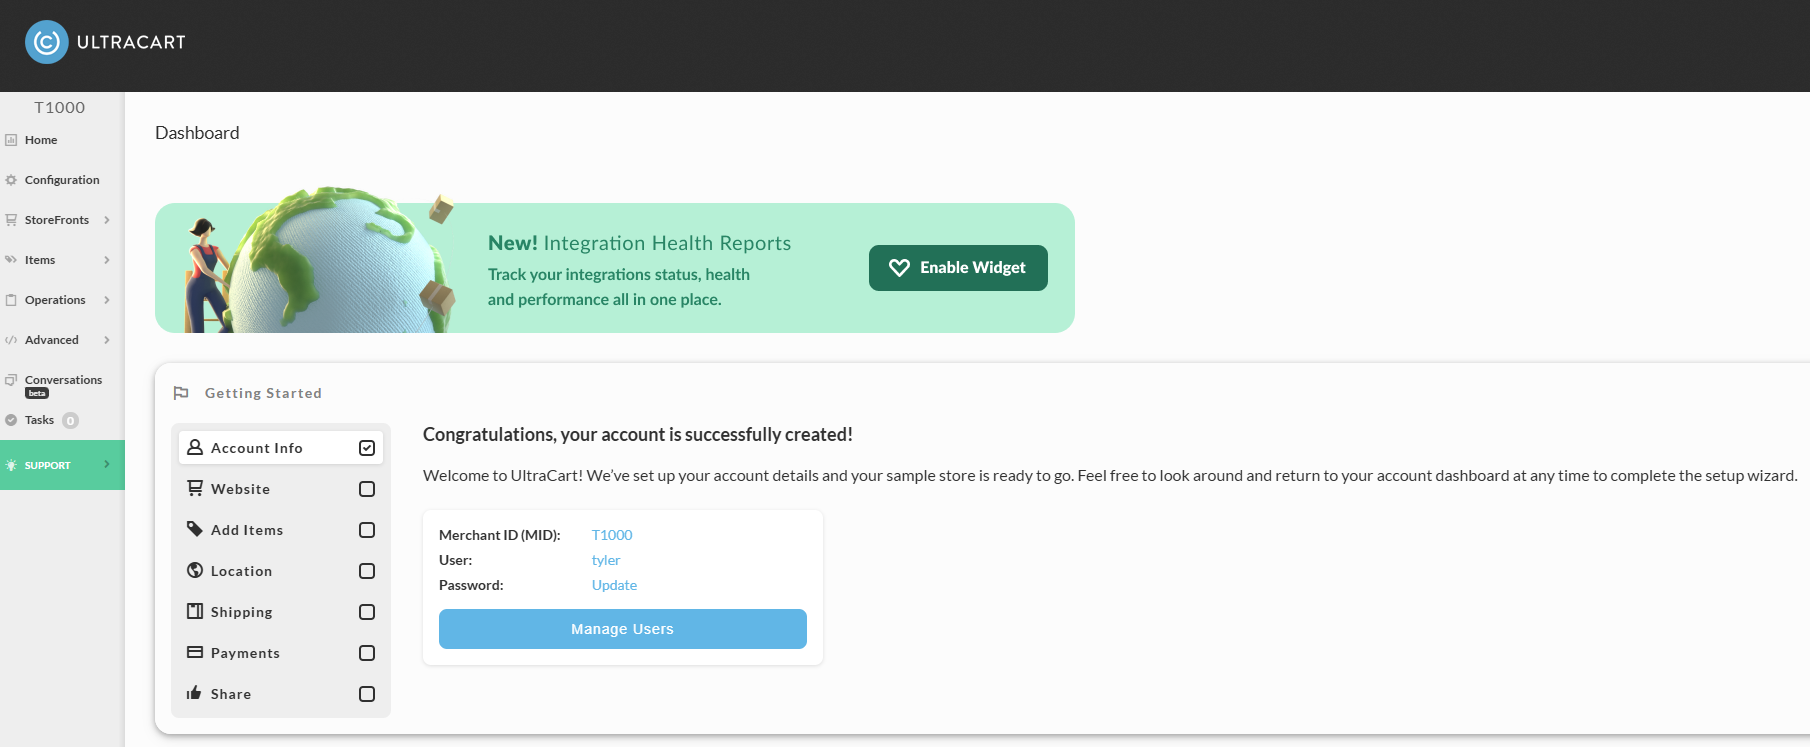Open the tyler user link
Image resolution: width=1810 pixels, height=747 pixels.
click(x=606, y=560)
